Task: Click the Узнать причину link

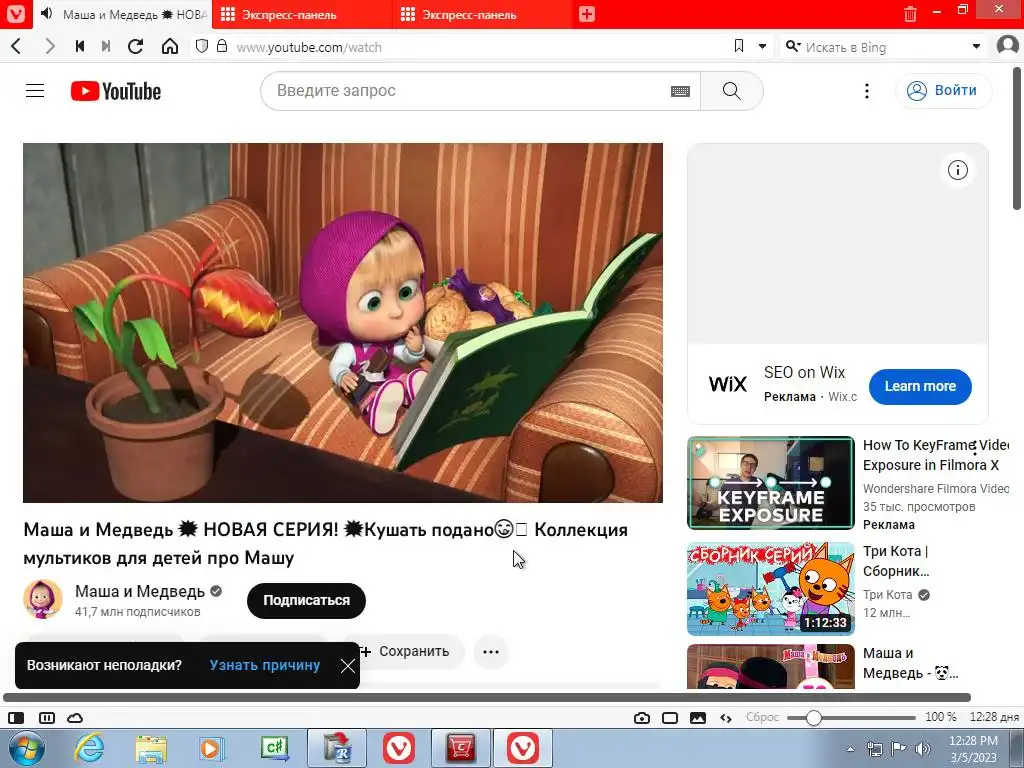Action: tap(264, 665)
